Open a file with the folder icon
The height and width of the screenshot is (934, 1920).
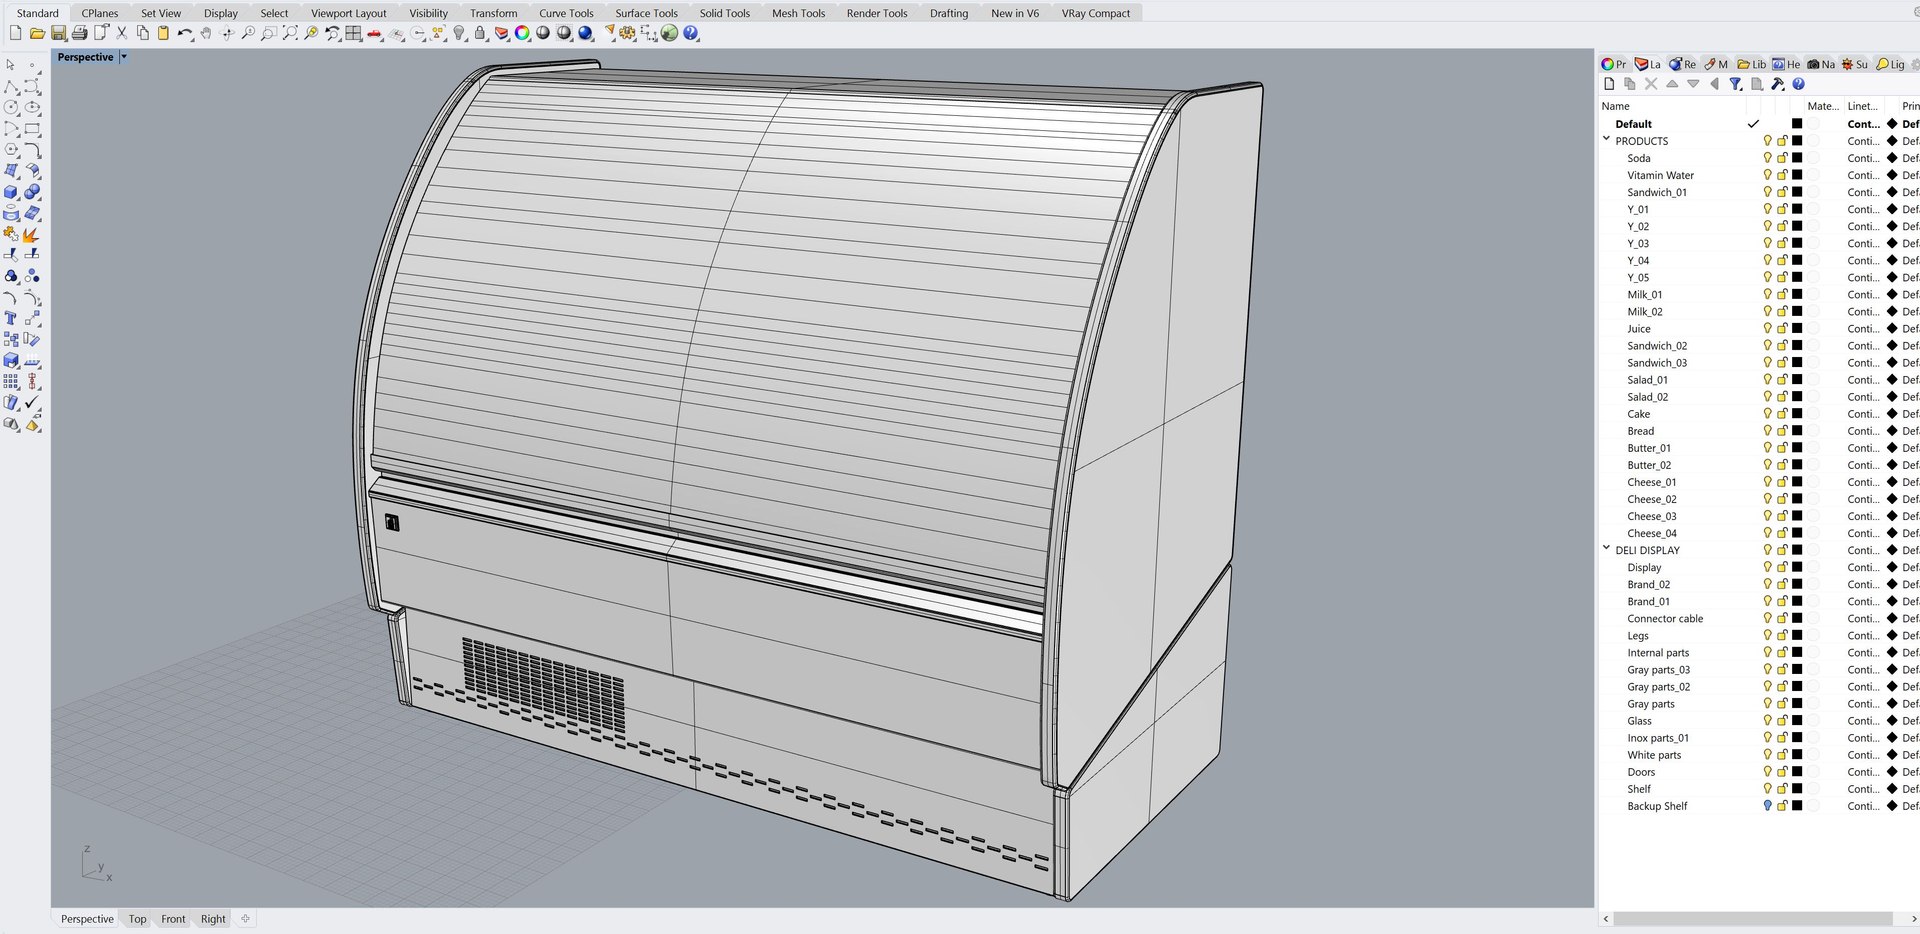tap(37, 33)
